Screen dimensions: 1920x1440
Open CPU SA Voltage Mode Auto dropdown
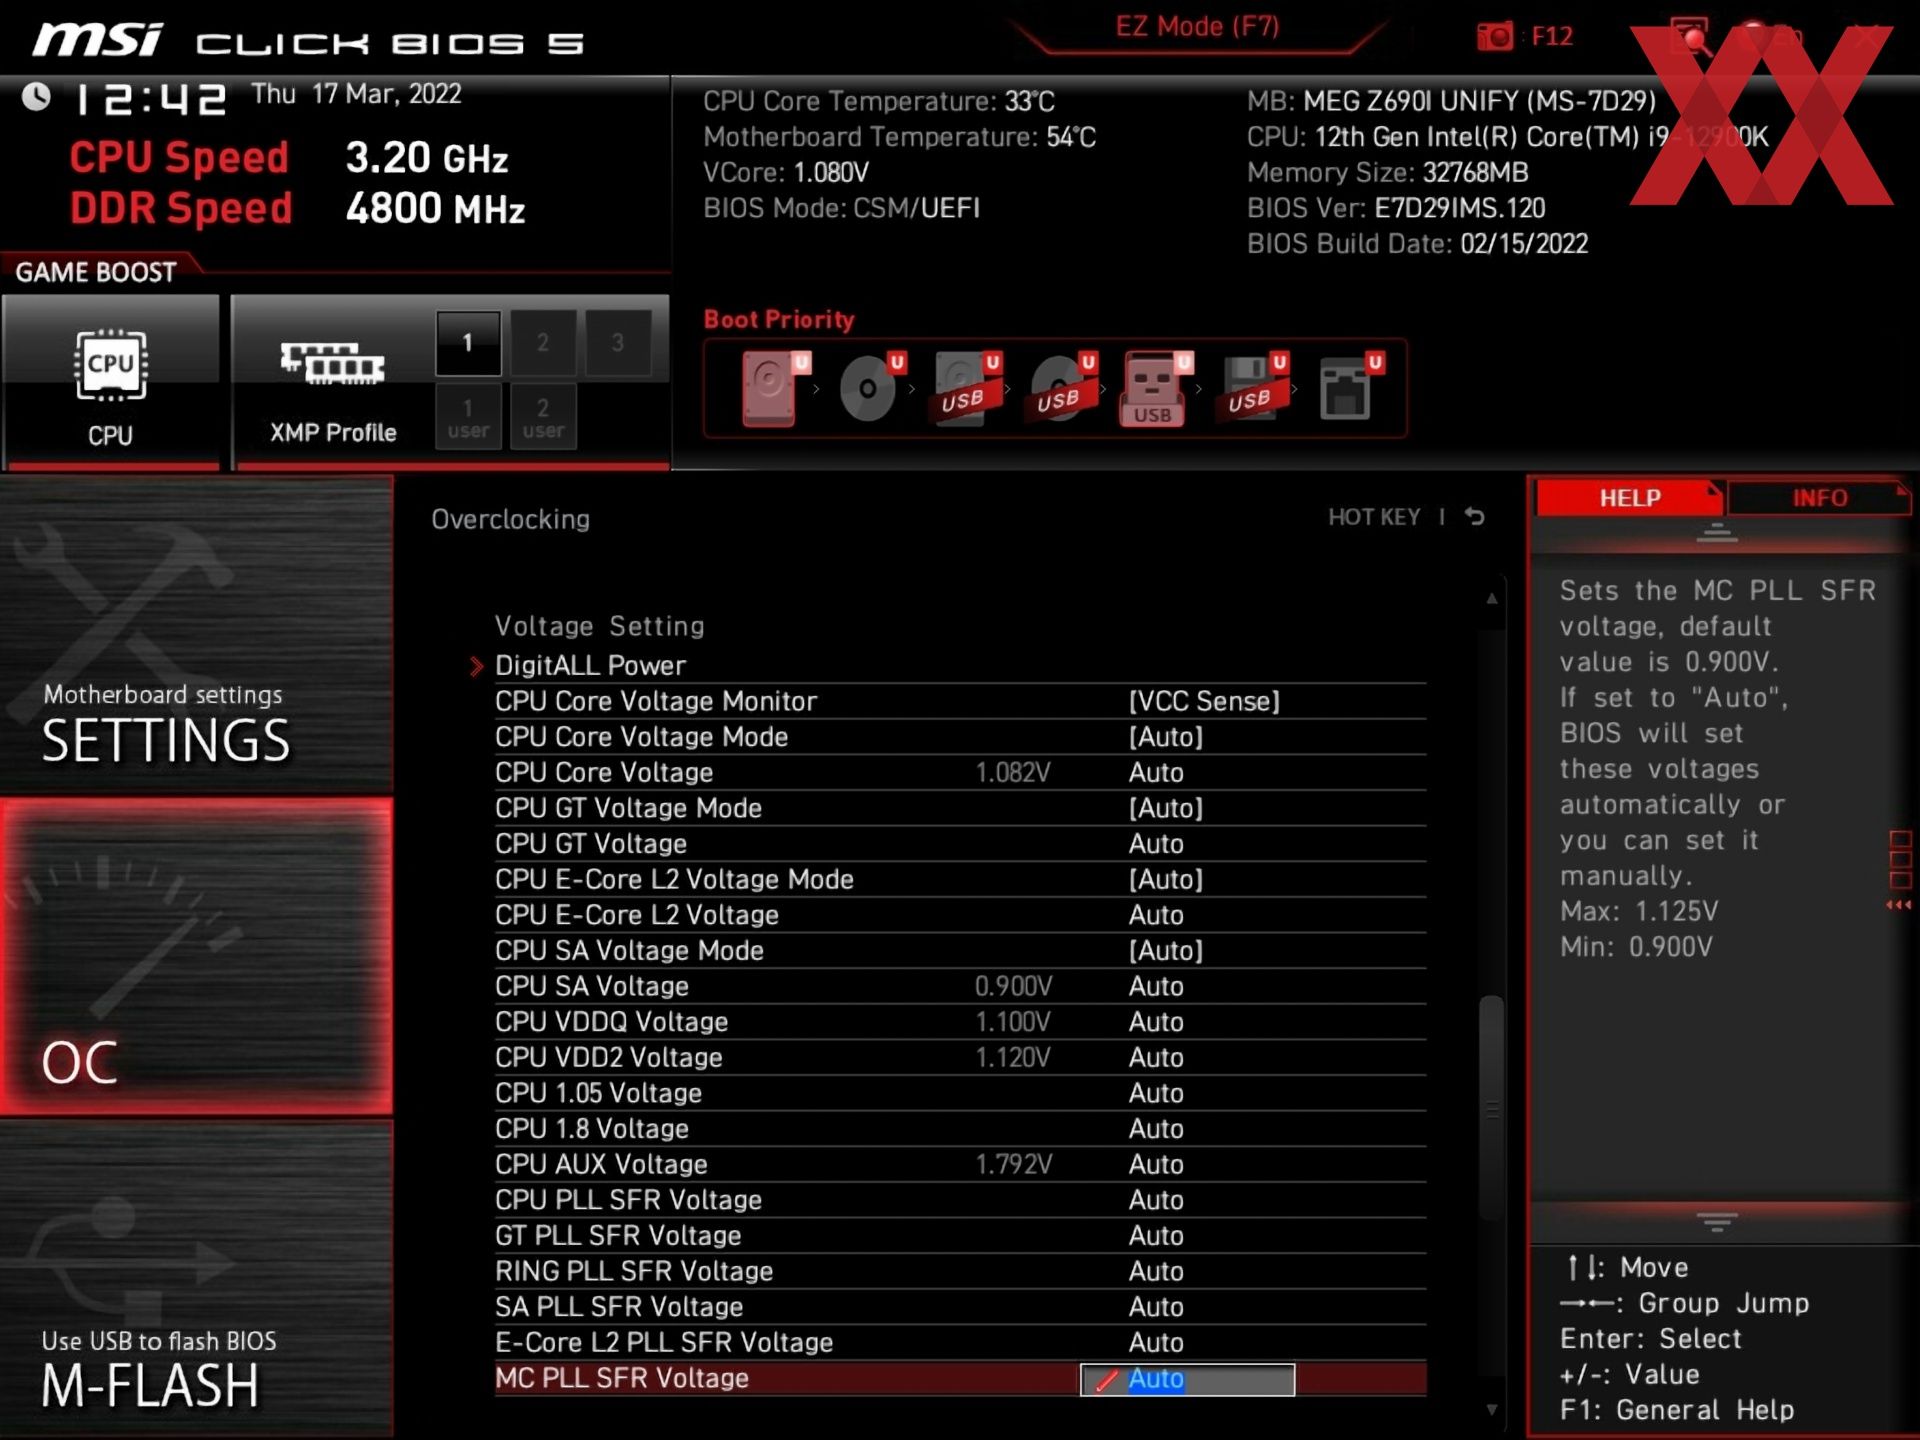(x=1166, y=950)
